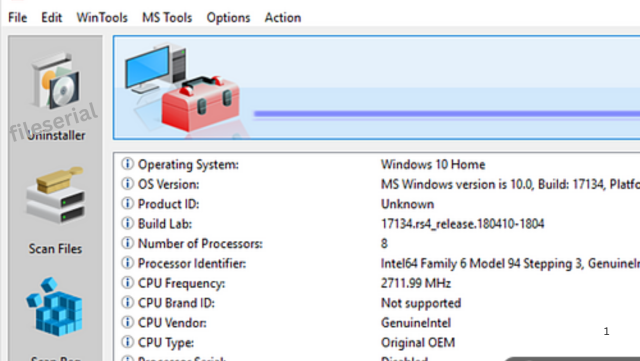Screen dimensions: 640x361
Task: Select the 'Processor Identifier:' label
Action: coord(192,263)
